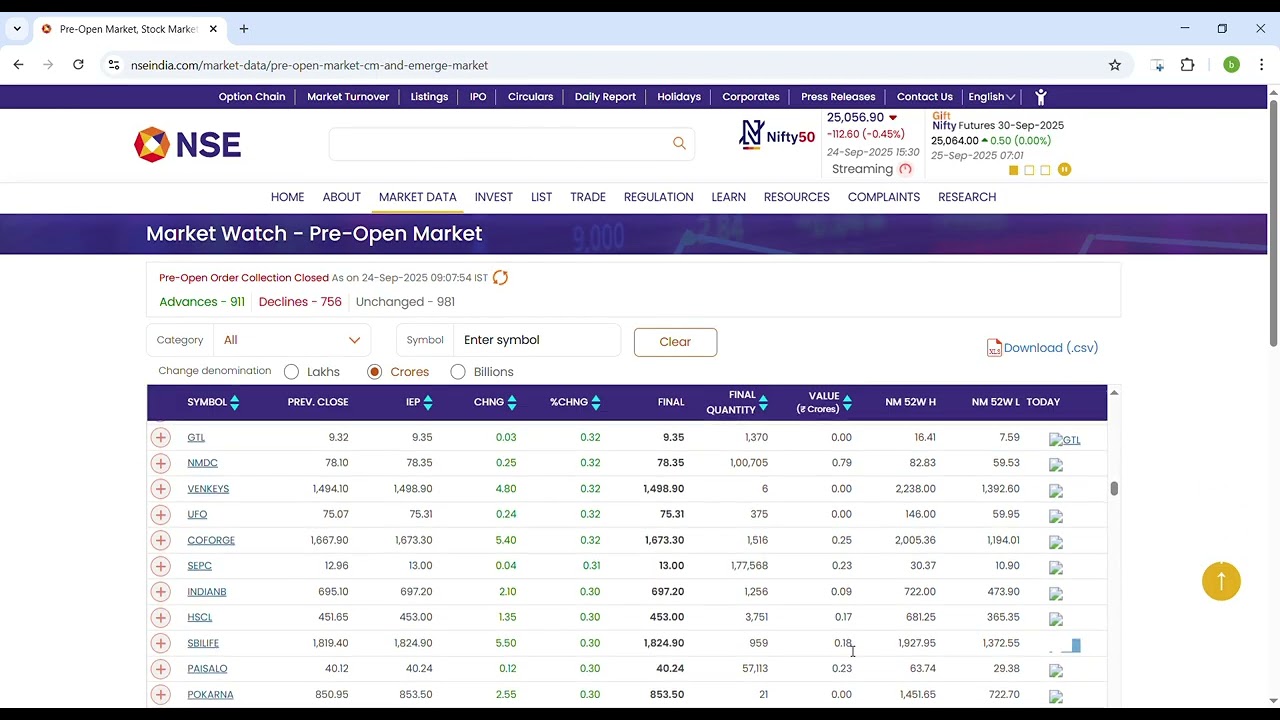Select Crores denomination
Viewport: 1280px width, 720px height.
click(x=374, y=372)
